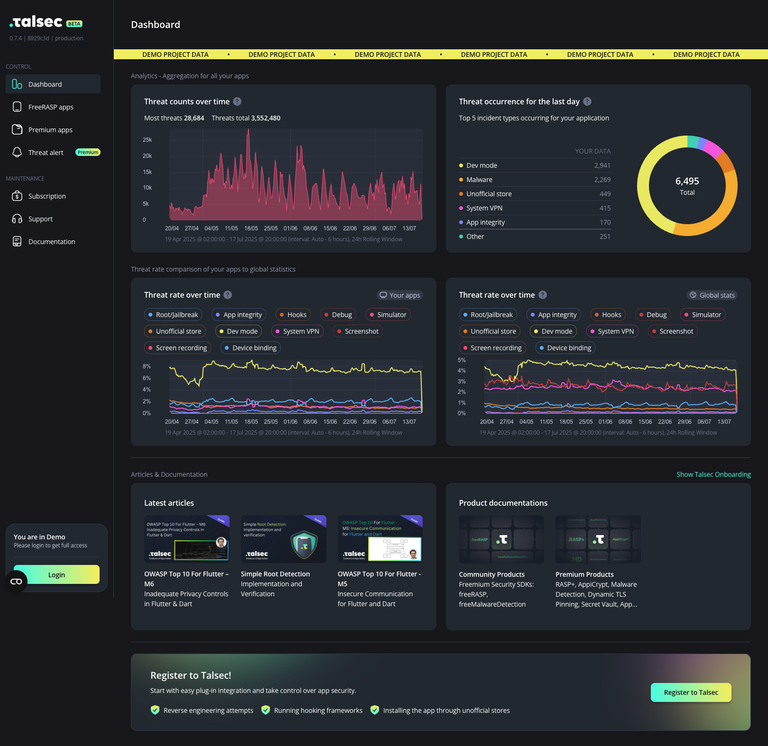Viewport: 768px width, 746px height.
Task: Click help icon beside Threat counts over time
Action: point(237,101)
